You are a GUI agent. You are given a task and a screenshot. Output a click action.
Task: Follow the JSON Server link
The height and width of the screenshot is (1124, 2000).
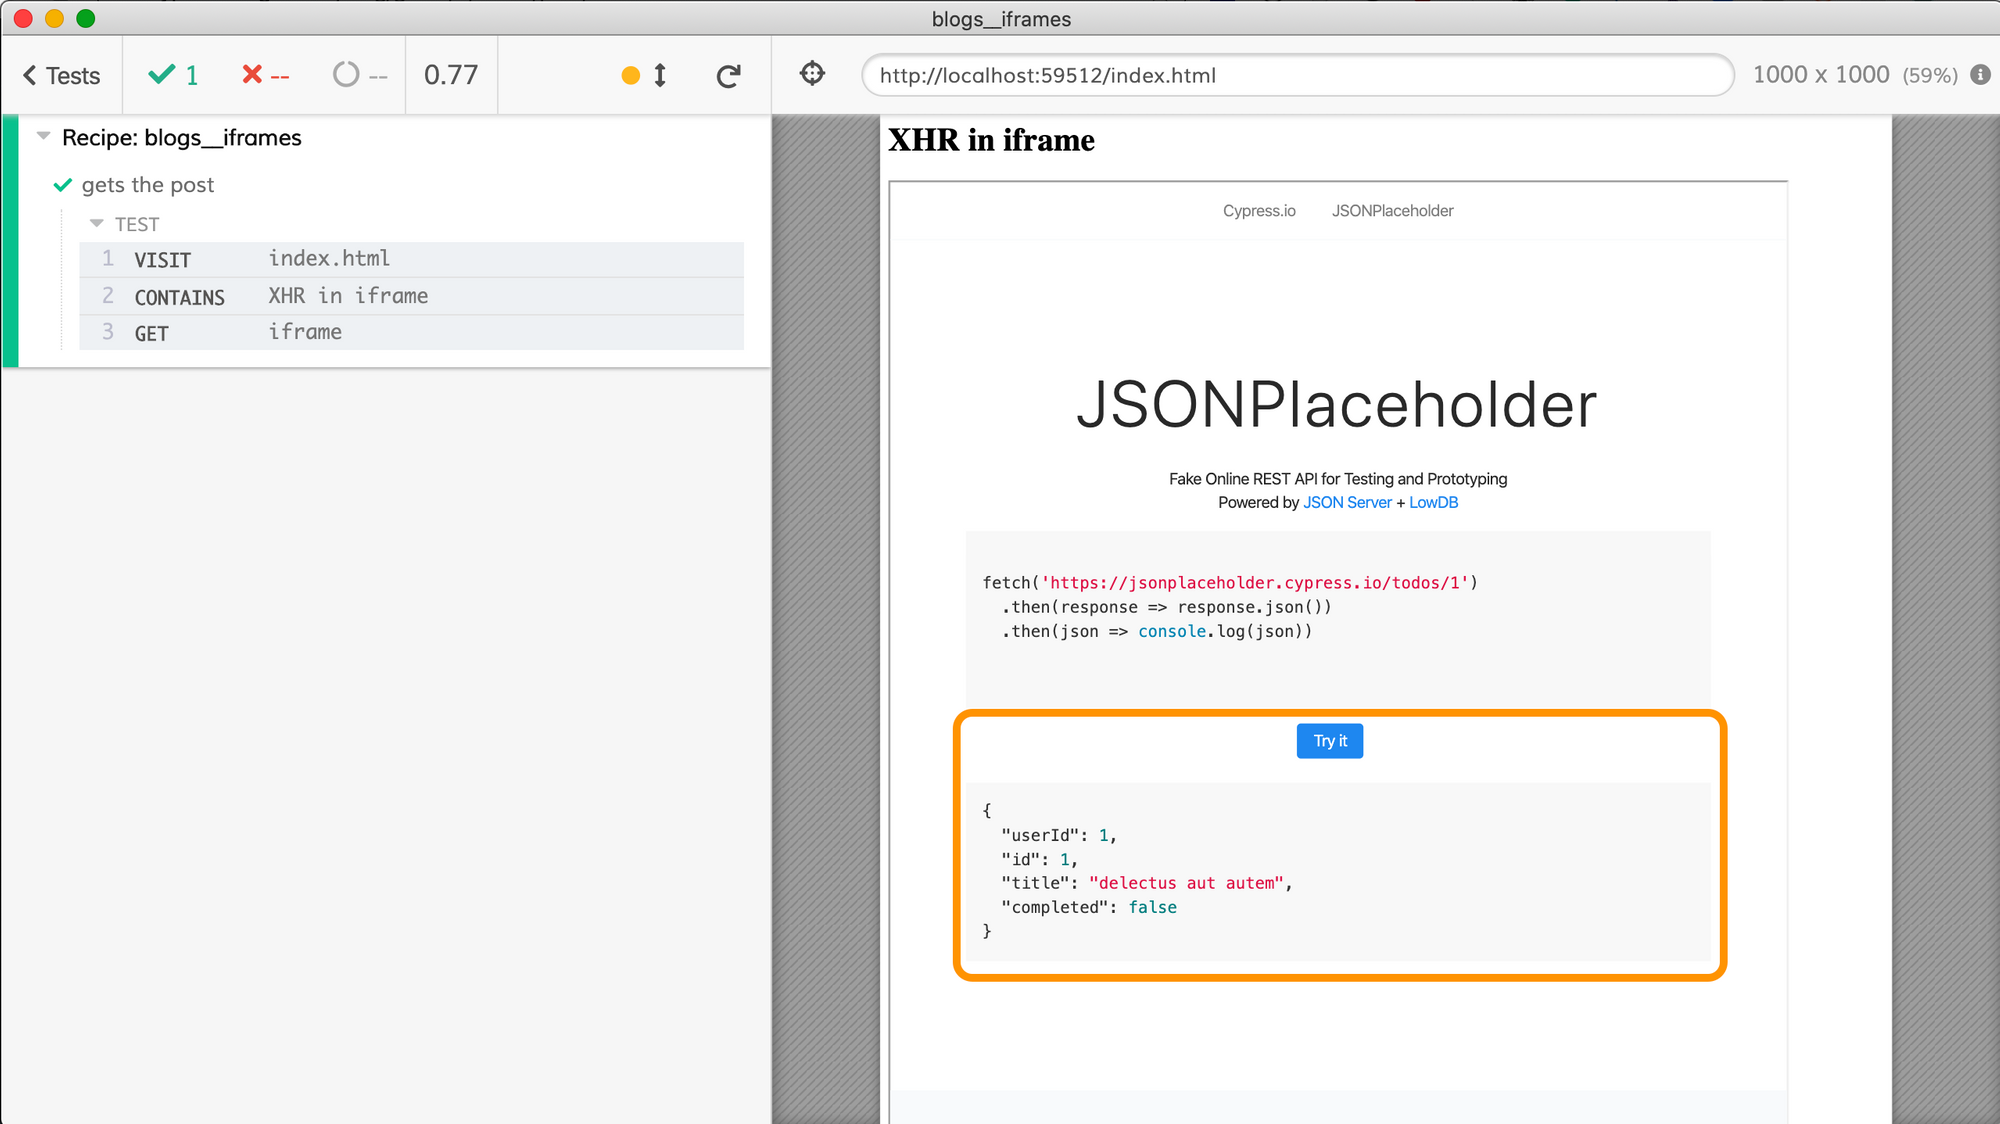1347,503
